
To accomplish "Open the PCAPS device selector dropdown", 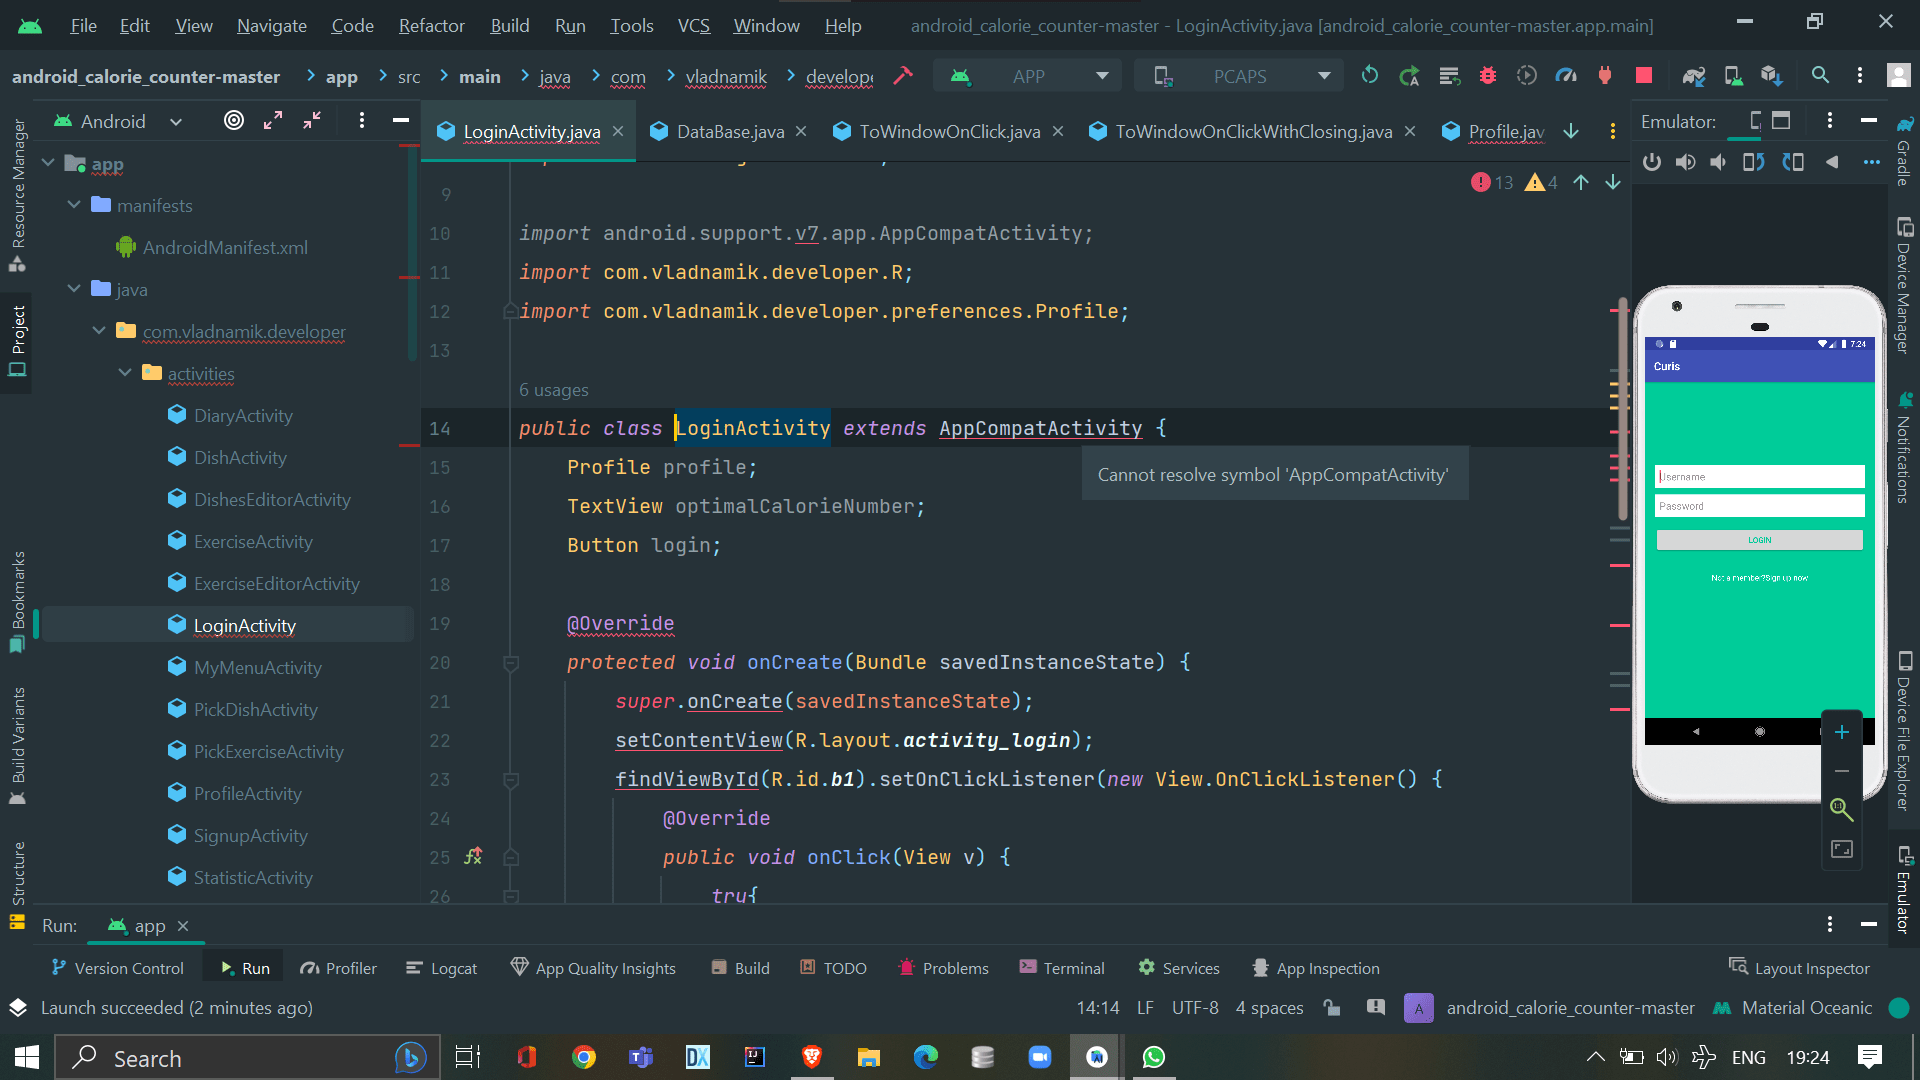I will pyautogui.click(x=1241, y=76).
